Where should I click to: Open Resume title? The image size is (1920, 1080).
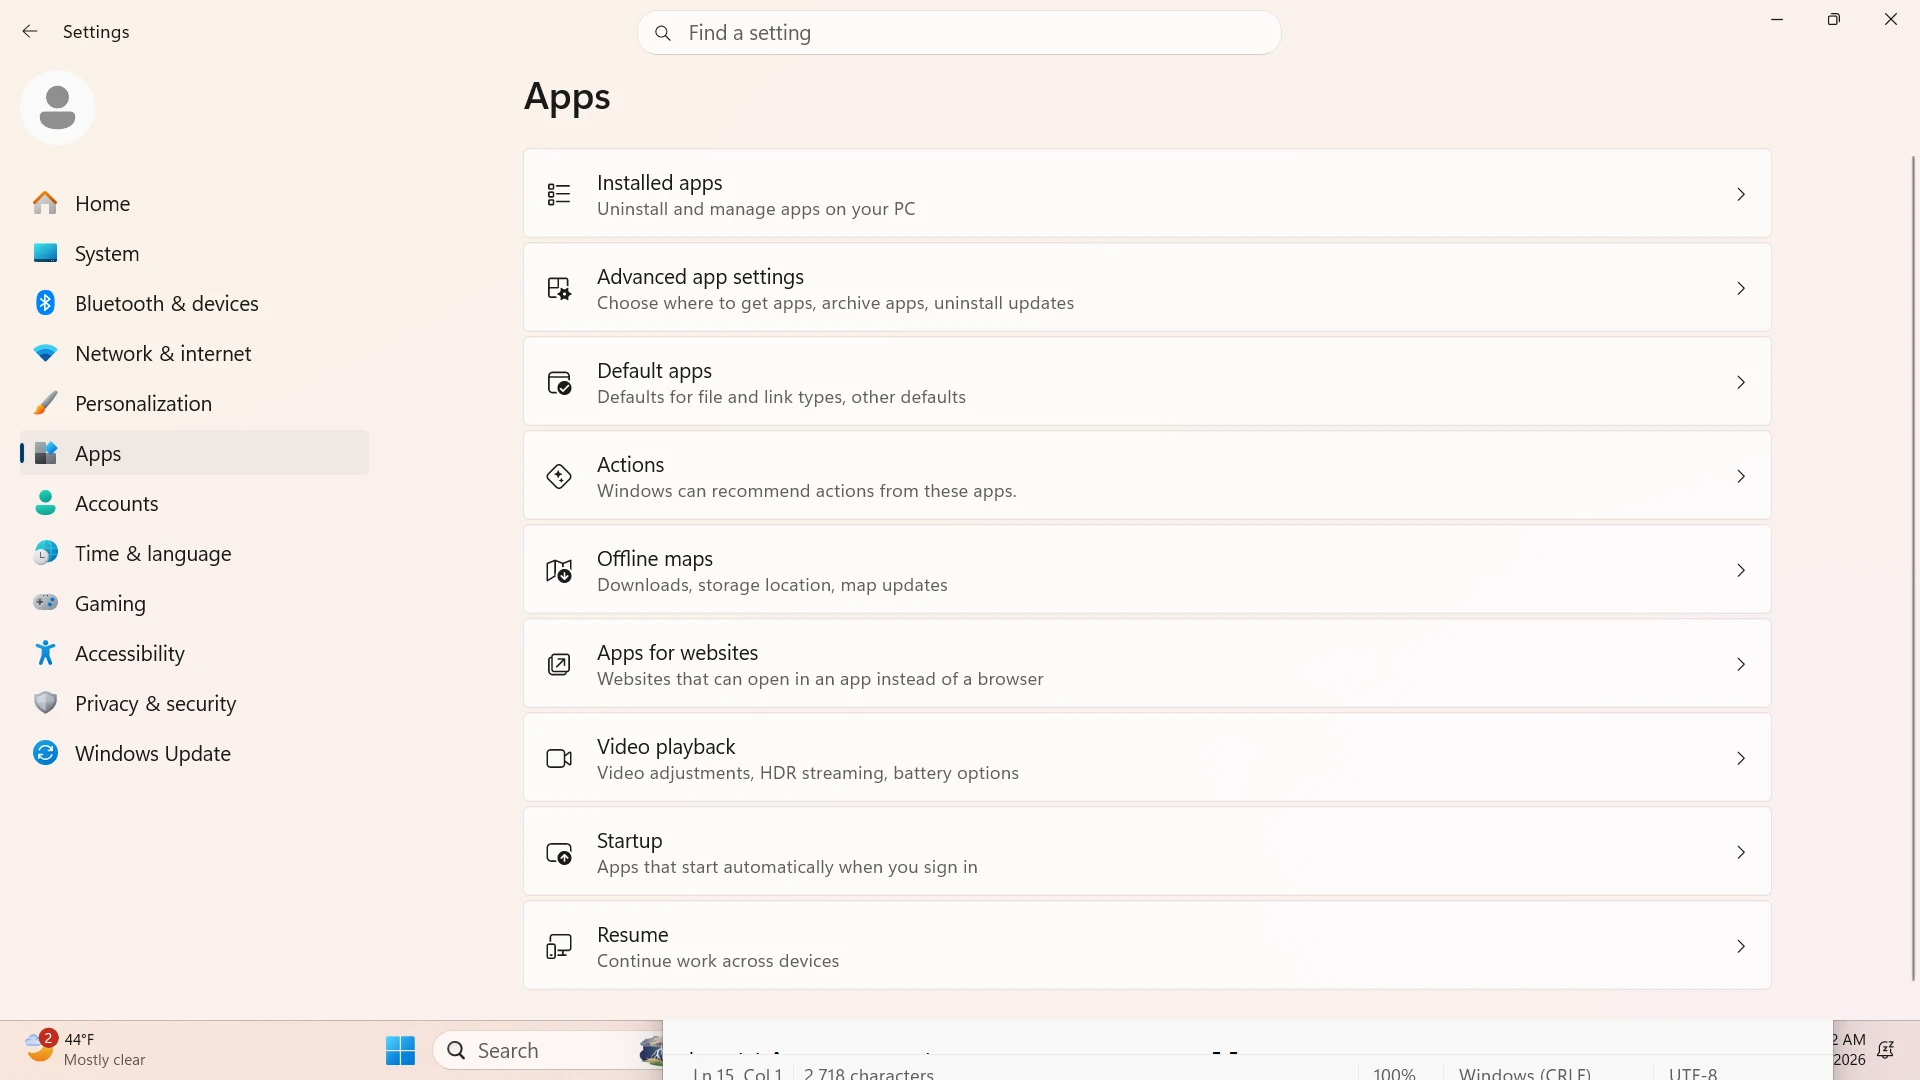[x=632, y=935]
